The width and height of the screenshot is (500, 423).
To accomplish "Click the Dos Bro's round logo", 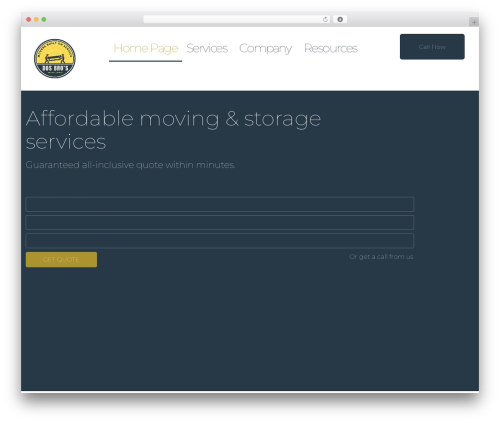I will tap(55, 58).
